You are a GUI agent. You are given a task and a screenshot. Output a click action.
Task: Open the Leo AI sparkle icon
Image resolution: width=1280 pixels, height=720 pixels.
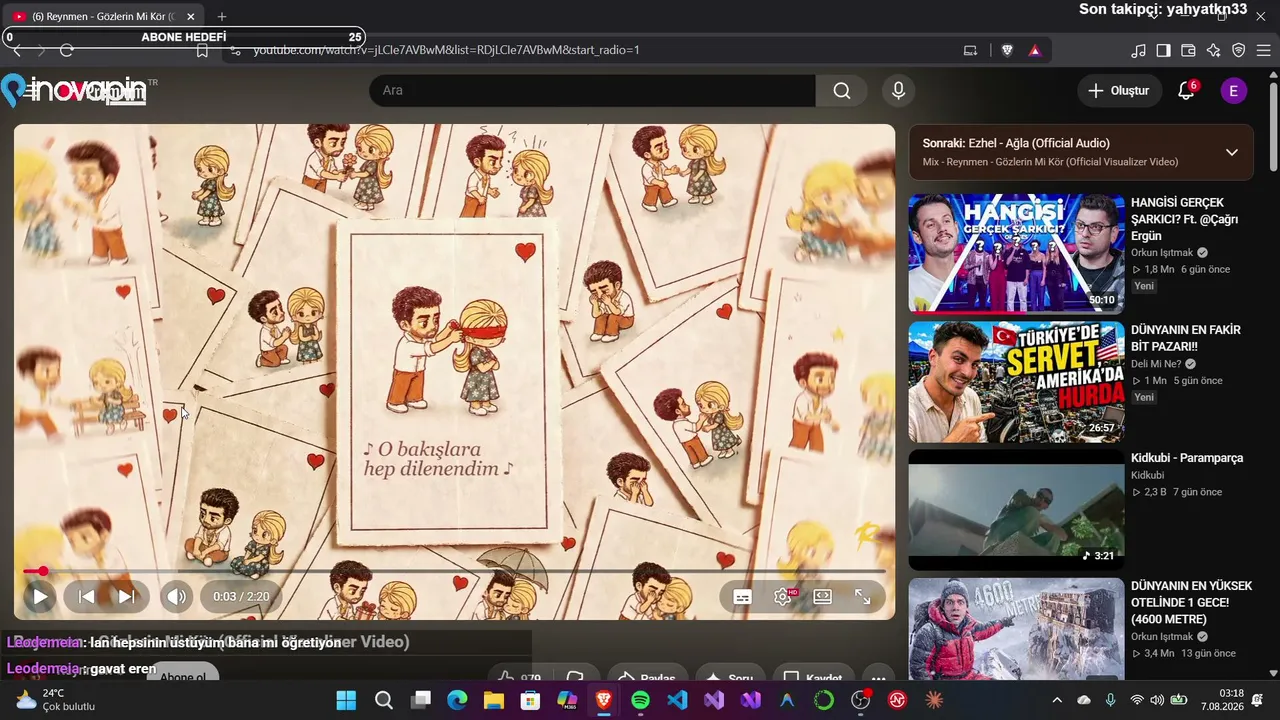point(1213,50)
